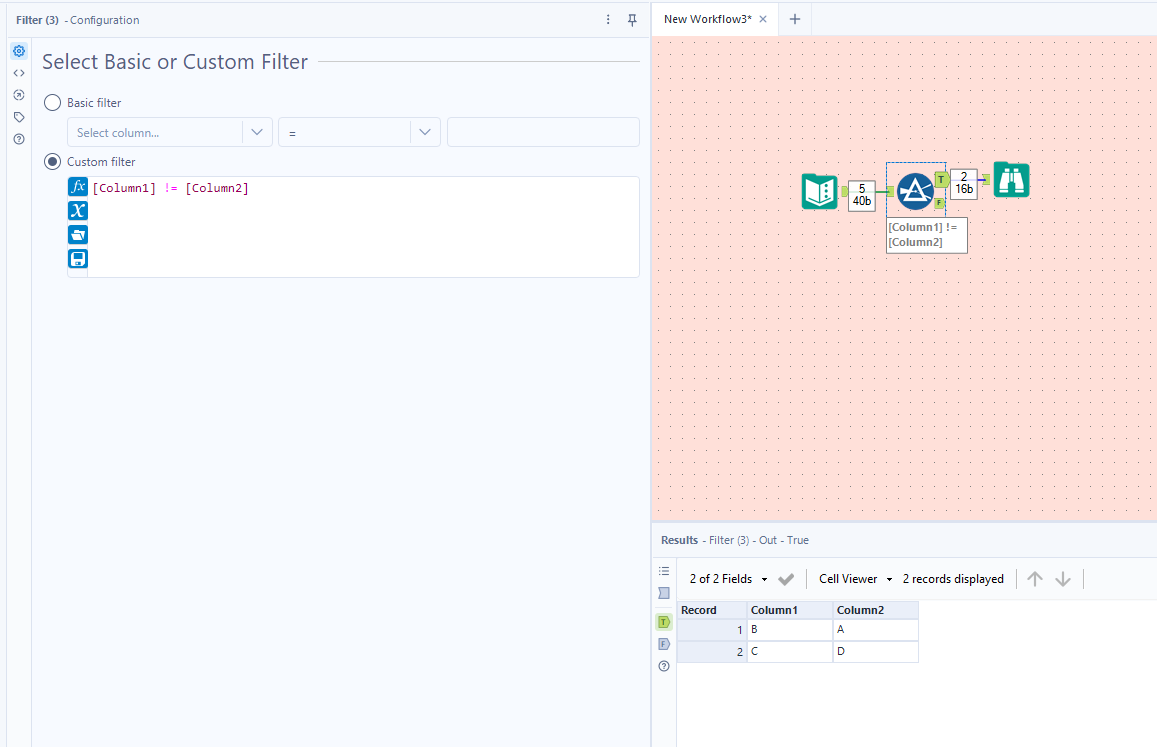The width and height of the screenshot is (1157, 747).
Task: Show the False output in the Results panel
Action: point(663,643)
